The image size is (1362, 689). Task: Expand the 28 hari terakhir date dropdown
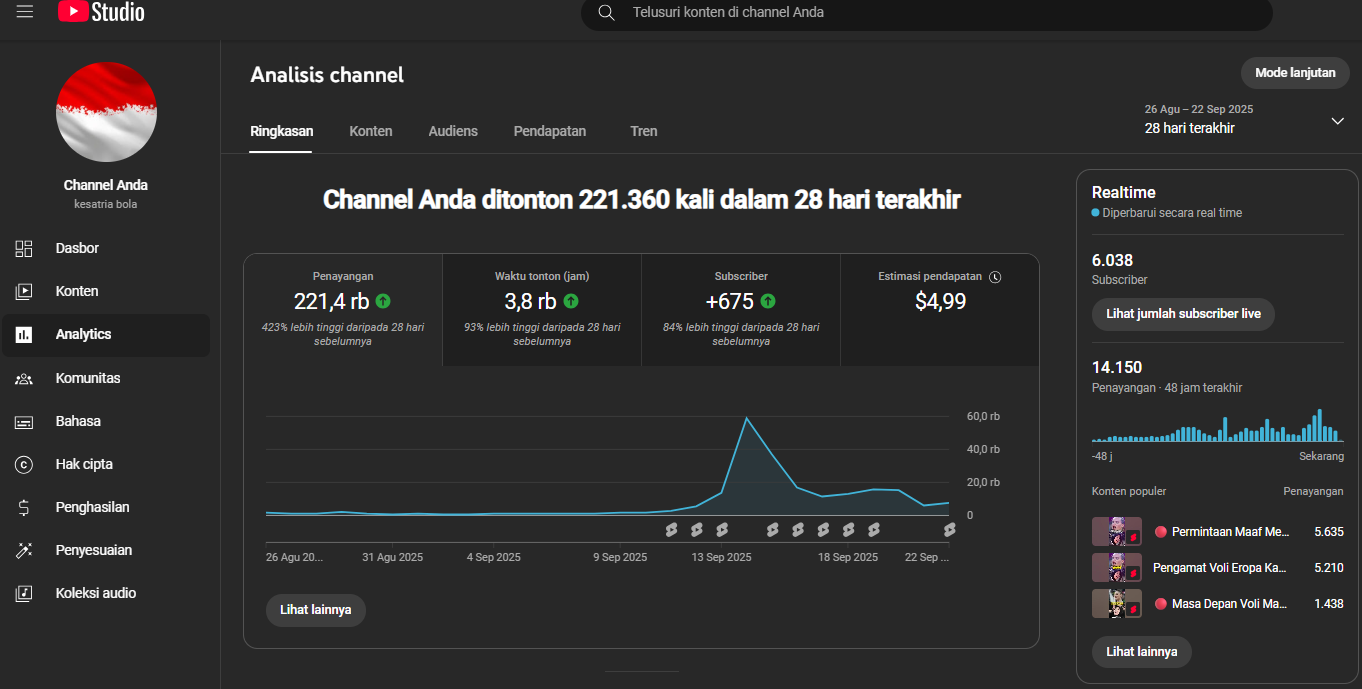point(1337,121)
